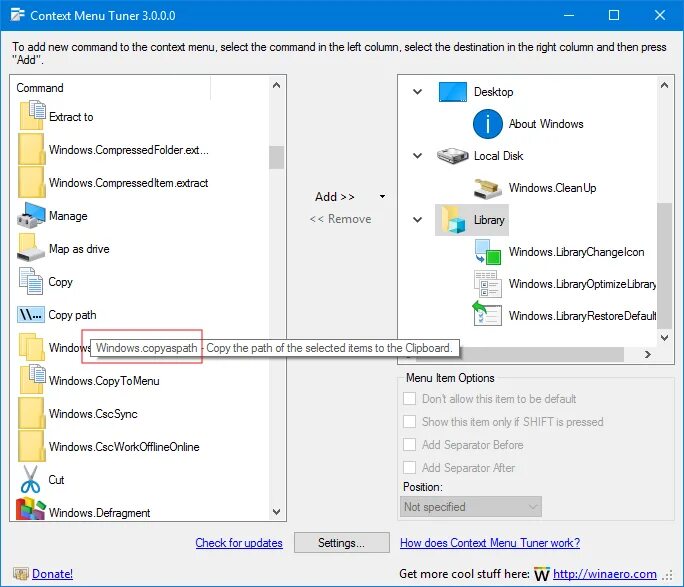Click the Winaero W logo icon
684x587 pixels.
pyautogui.click(x=541, y=574)
